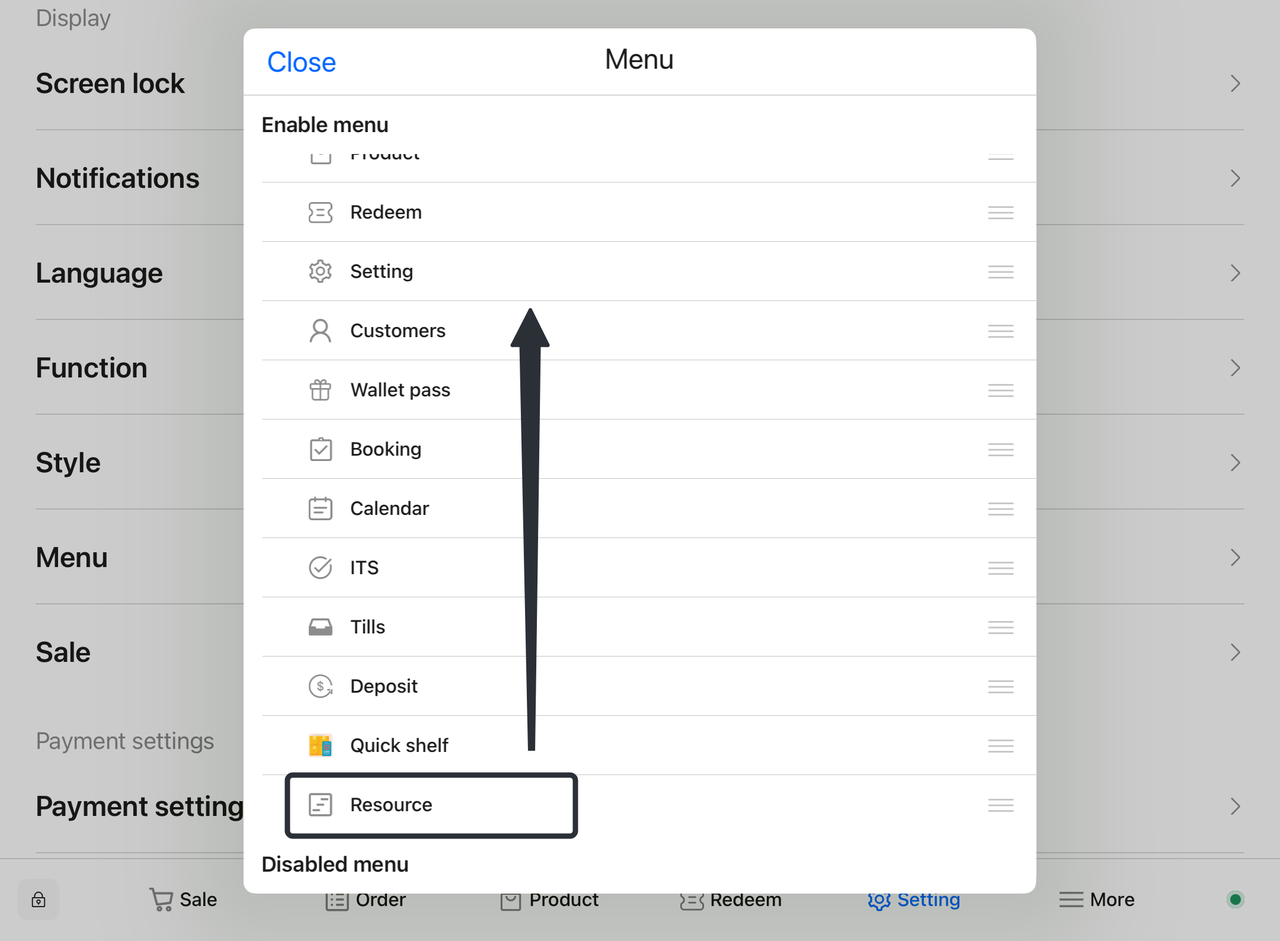Screen dimensions: 1280x941
Task: Click the ITS checkmark circle icon
Action: click(x=320, y=568)
